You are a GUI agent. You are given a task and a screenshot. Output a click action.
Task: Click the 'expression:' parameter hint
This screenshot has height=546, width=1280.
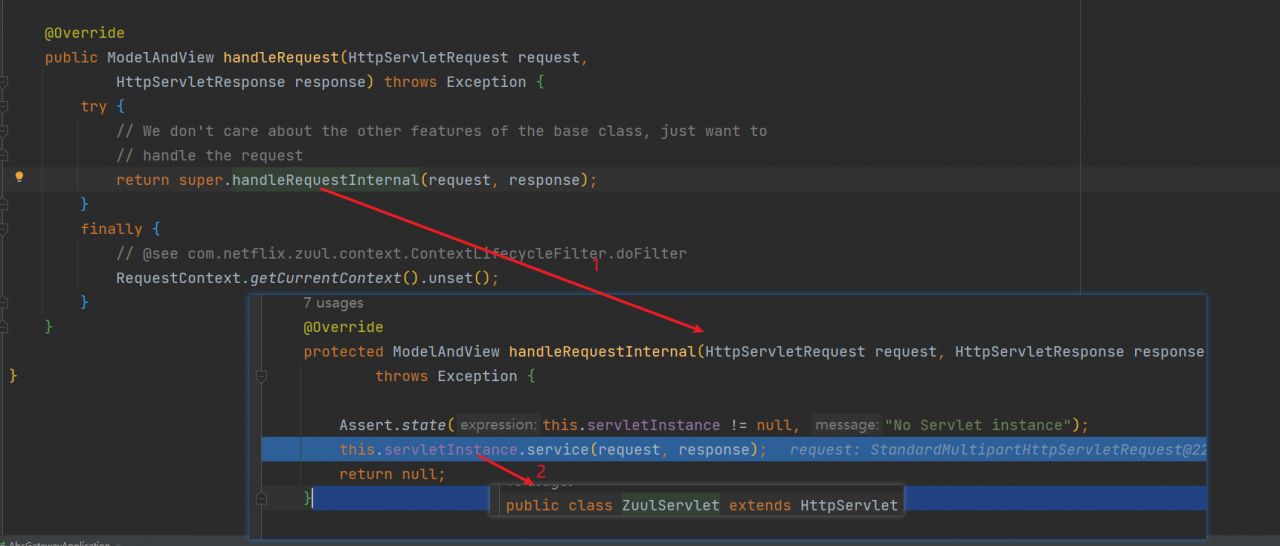point(500,425)
